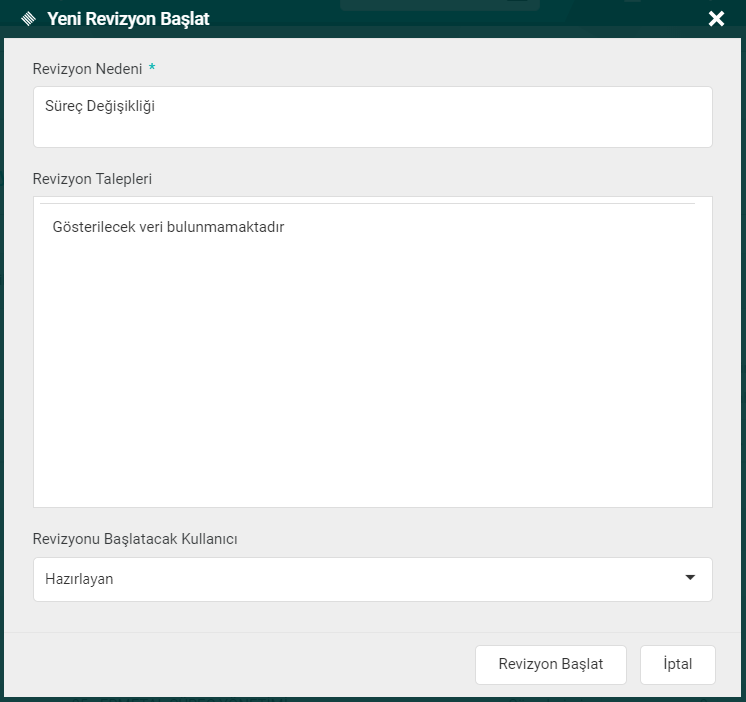Click the Revizyon Nedeni label
This screenshot has height=702, width=746.
coord(87,68)
